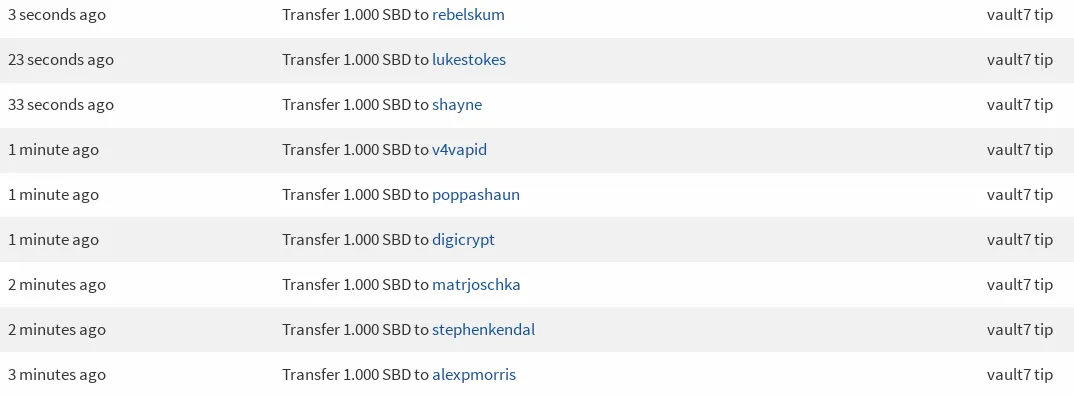
Task: Click the v4vapid recipient link
Action: click(x=460, y=149)
